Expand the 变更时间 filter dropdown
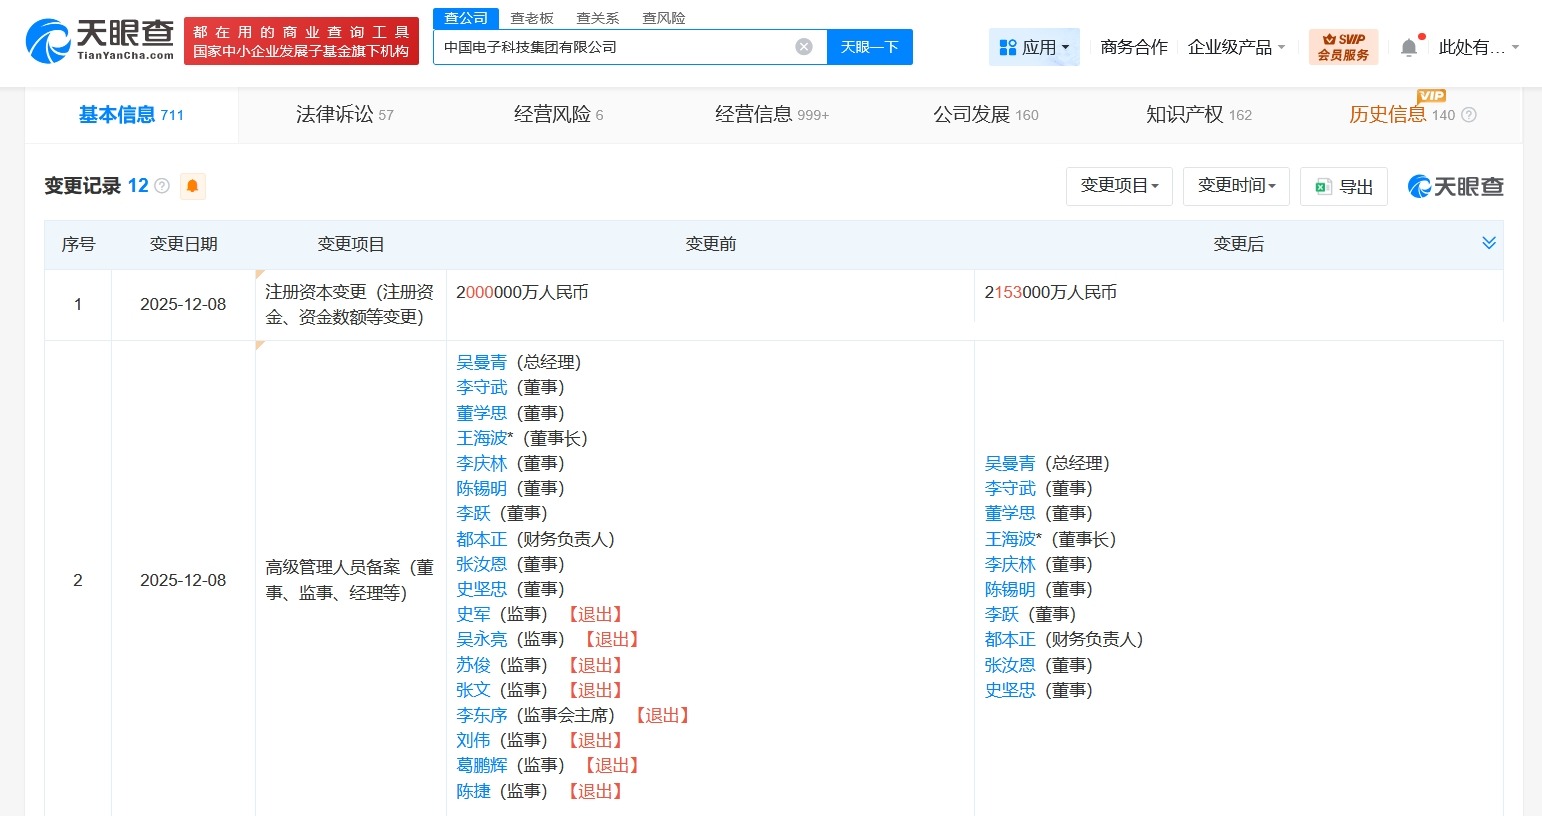 click(1236, 186)
